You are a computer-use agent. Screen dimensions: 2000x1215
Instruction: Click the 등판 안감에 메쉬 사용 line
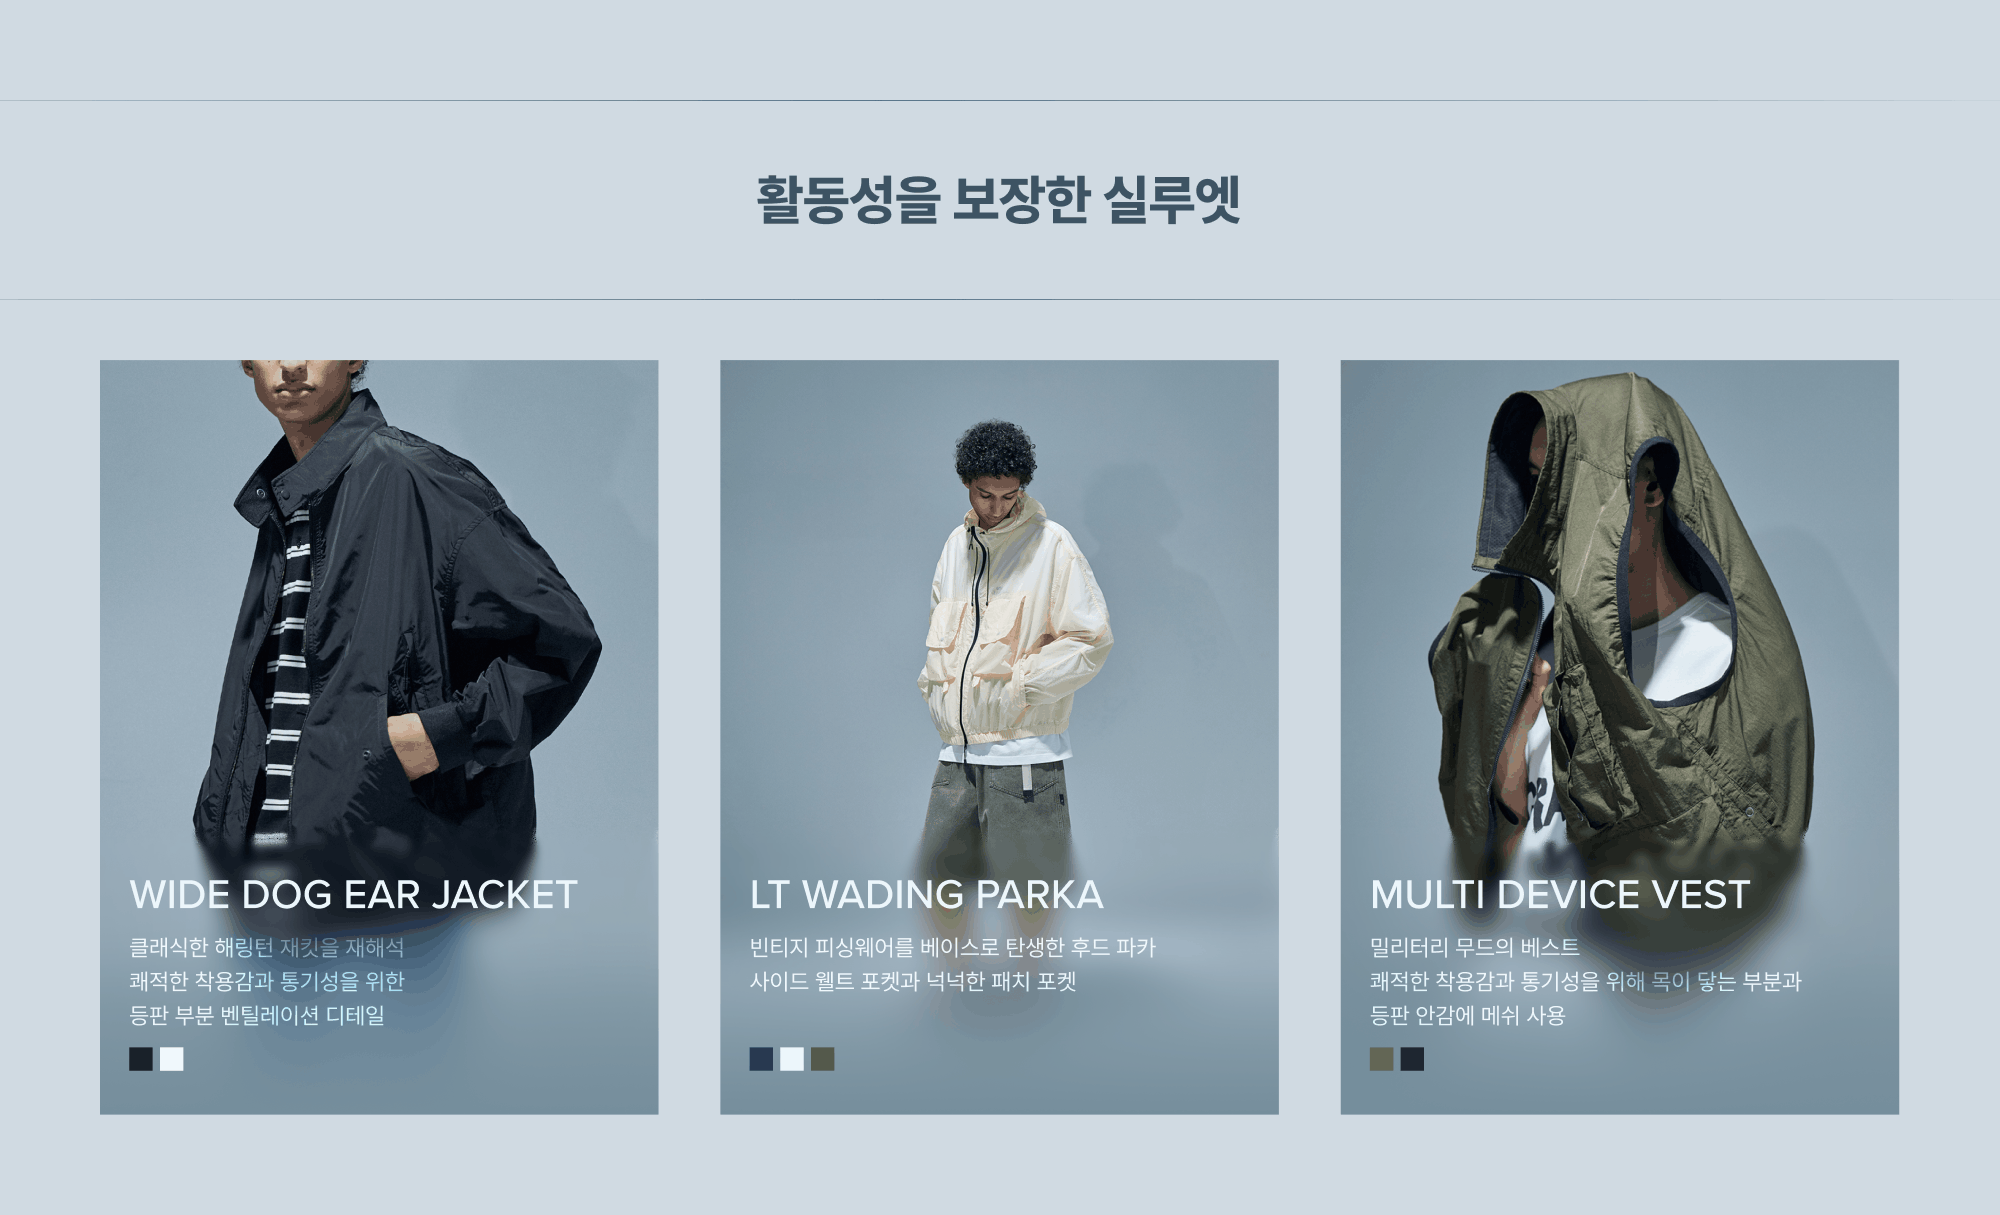(x=1468, y=1015)
